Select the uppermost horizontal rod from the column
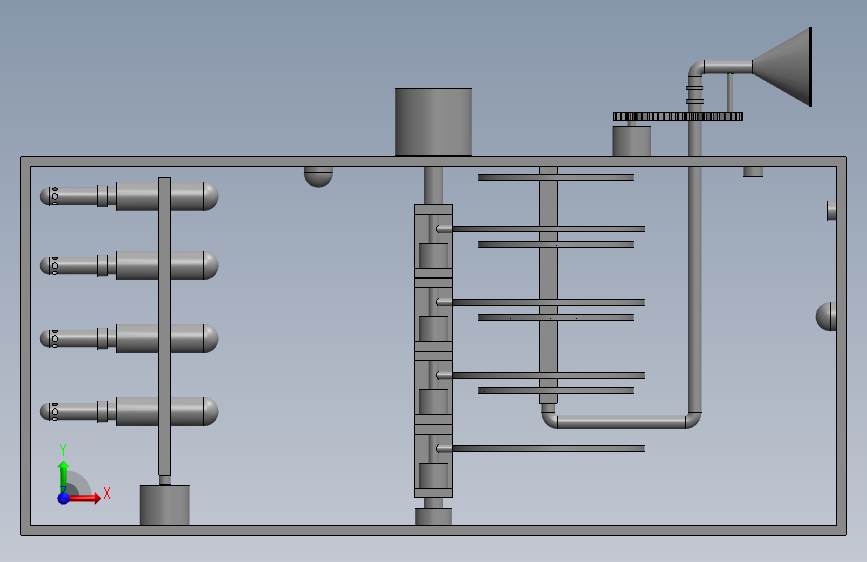The width and height of the screenshot is (867, 562). click(x=541, y=228)
